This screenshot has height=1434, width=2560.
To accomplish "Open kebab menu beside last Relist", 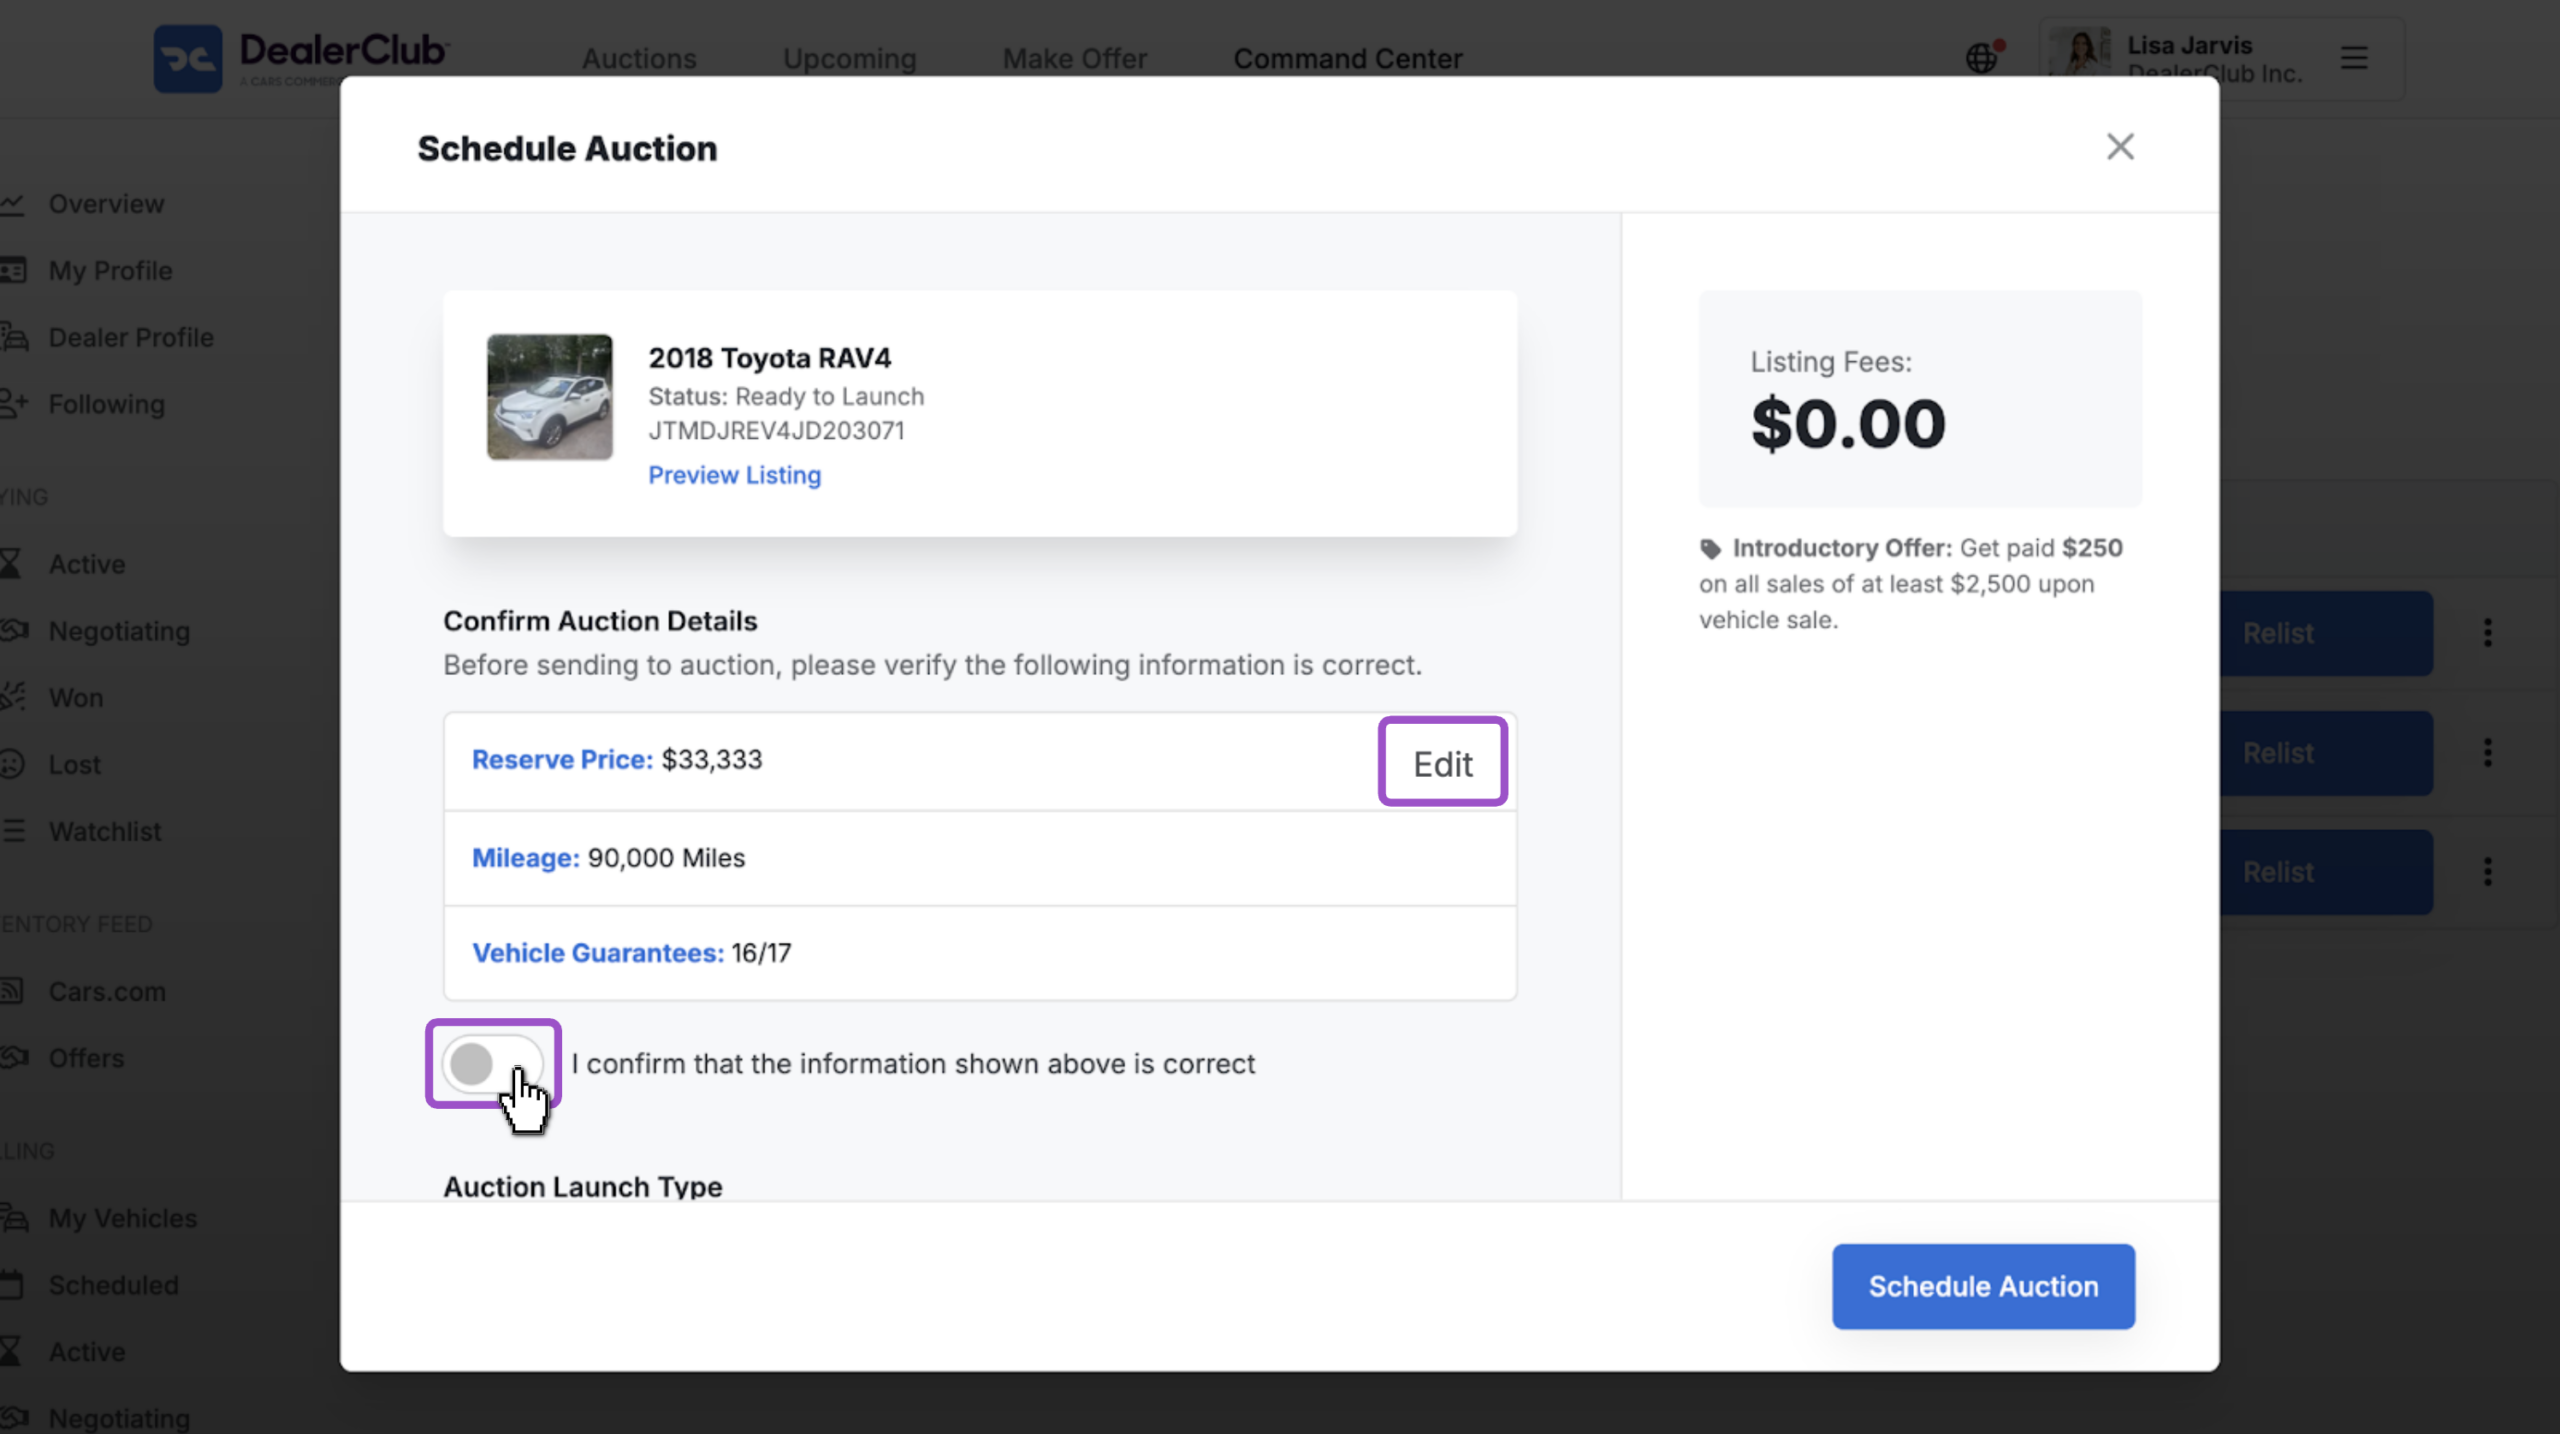I will pyautogui.click(x=2487, y=872).
